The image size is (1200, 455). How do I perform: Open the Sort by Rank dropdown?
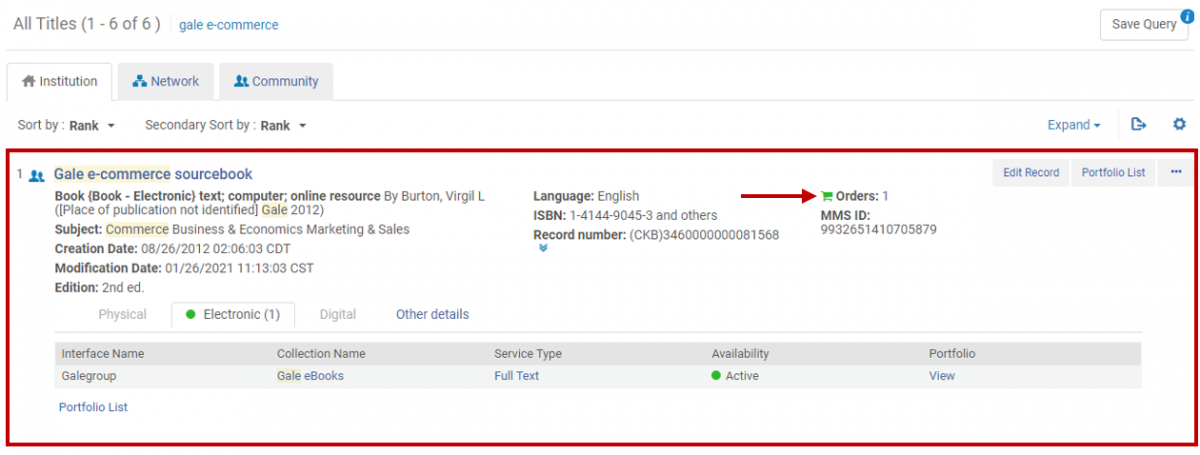tap(67, 126)
